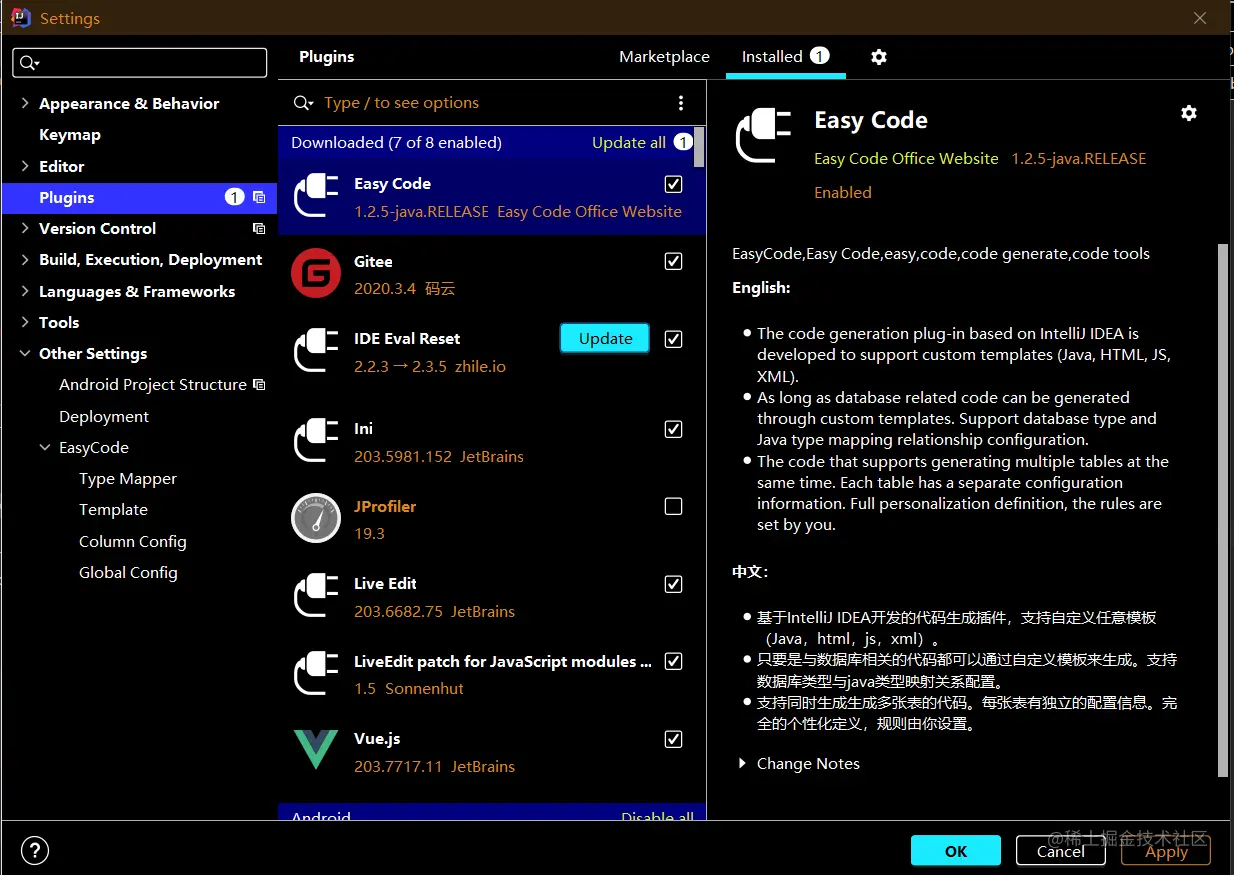Open the Easy Code detail gear menu
Screen dimensions: 1234x875
(x=1189, y=113)
